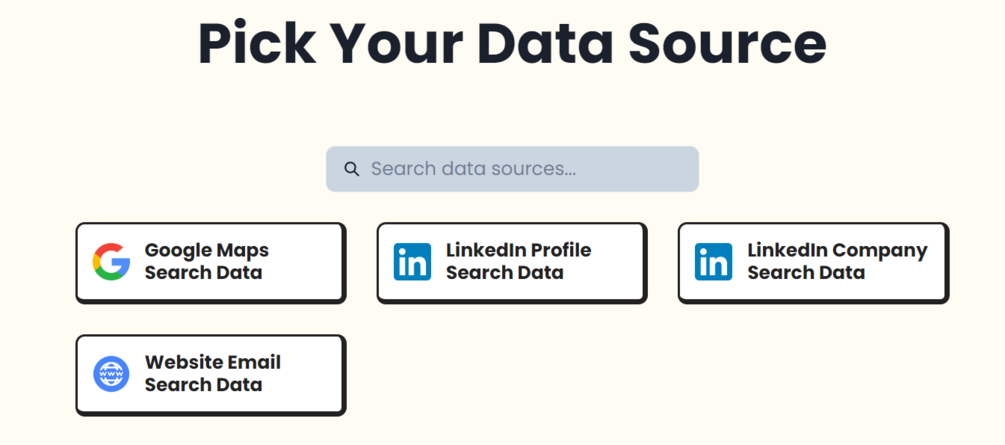The height and width of the screenshot is (445, 1005).
Task: Click "Search Data" text under Website Email
Action: [x=203, y=385]
